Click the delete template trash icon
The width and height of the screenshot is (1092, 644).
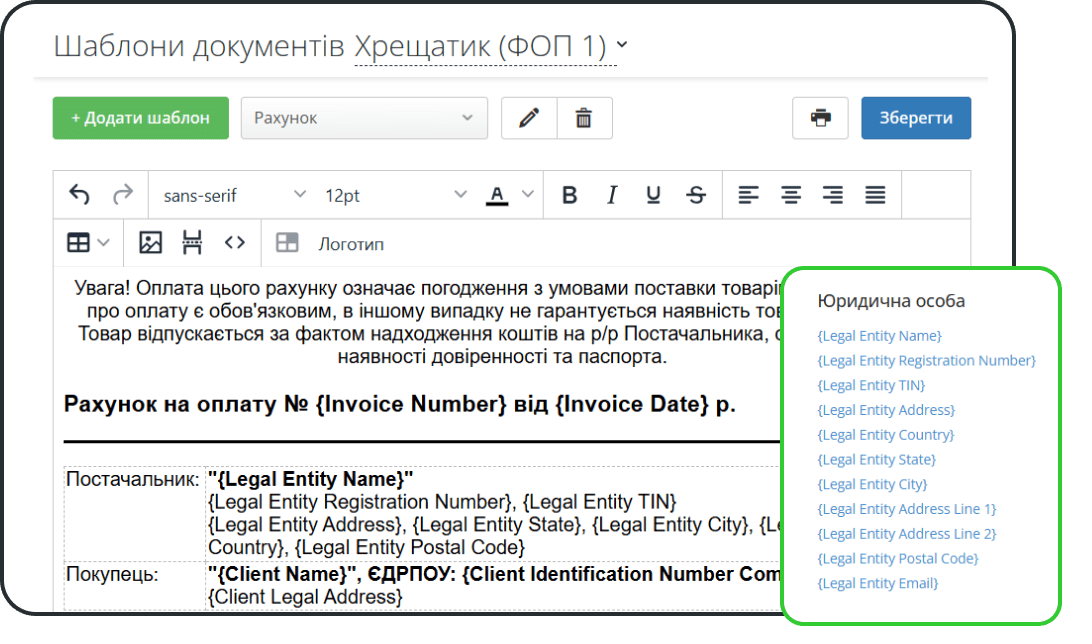584,117
